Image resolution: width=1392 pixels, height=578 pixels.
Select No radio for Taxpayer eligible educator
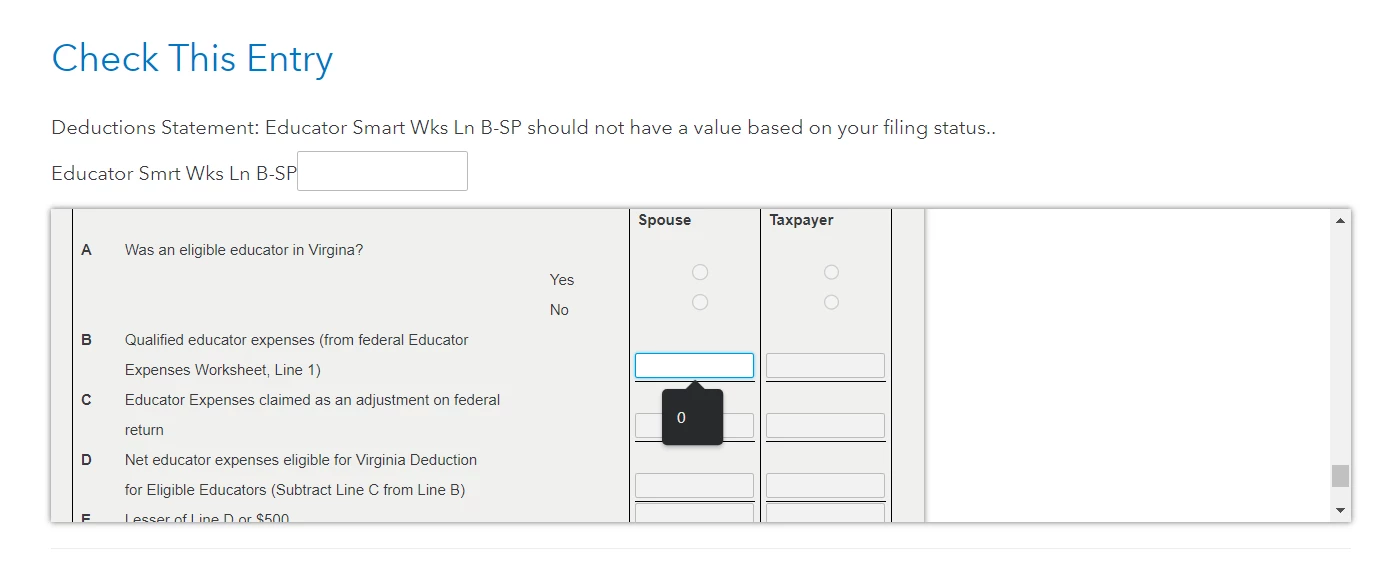[831, 302]
